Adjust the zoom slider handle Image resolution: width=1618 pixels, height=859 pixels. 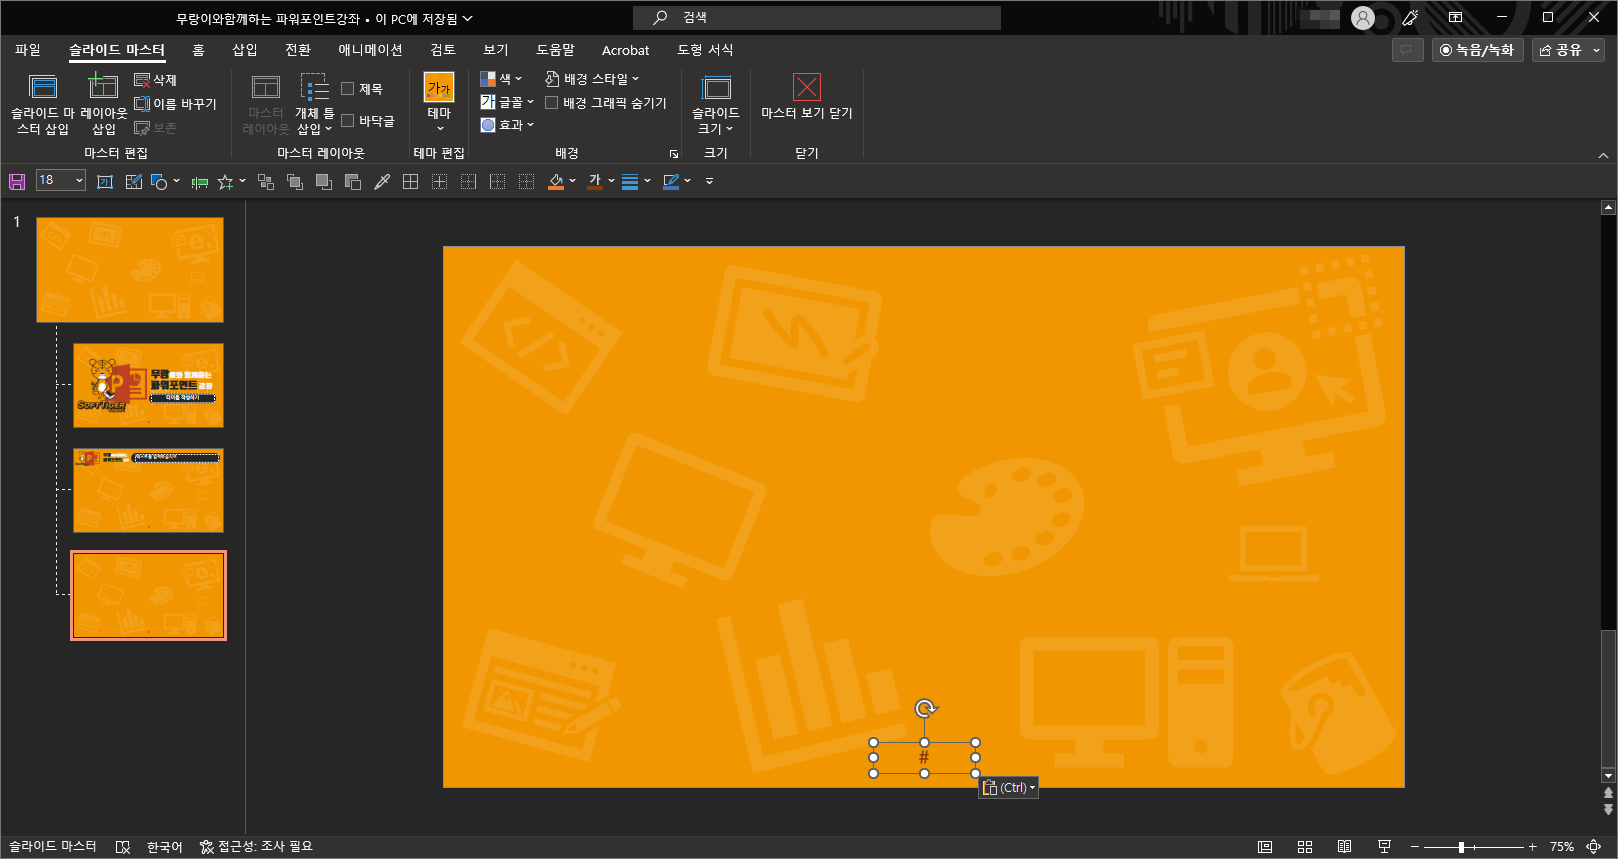(1462, 847)
